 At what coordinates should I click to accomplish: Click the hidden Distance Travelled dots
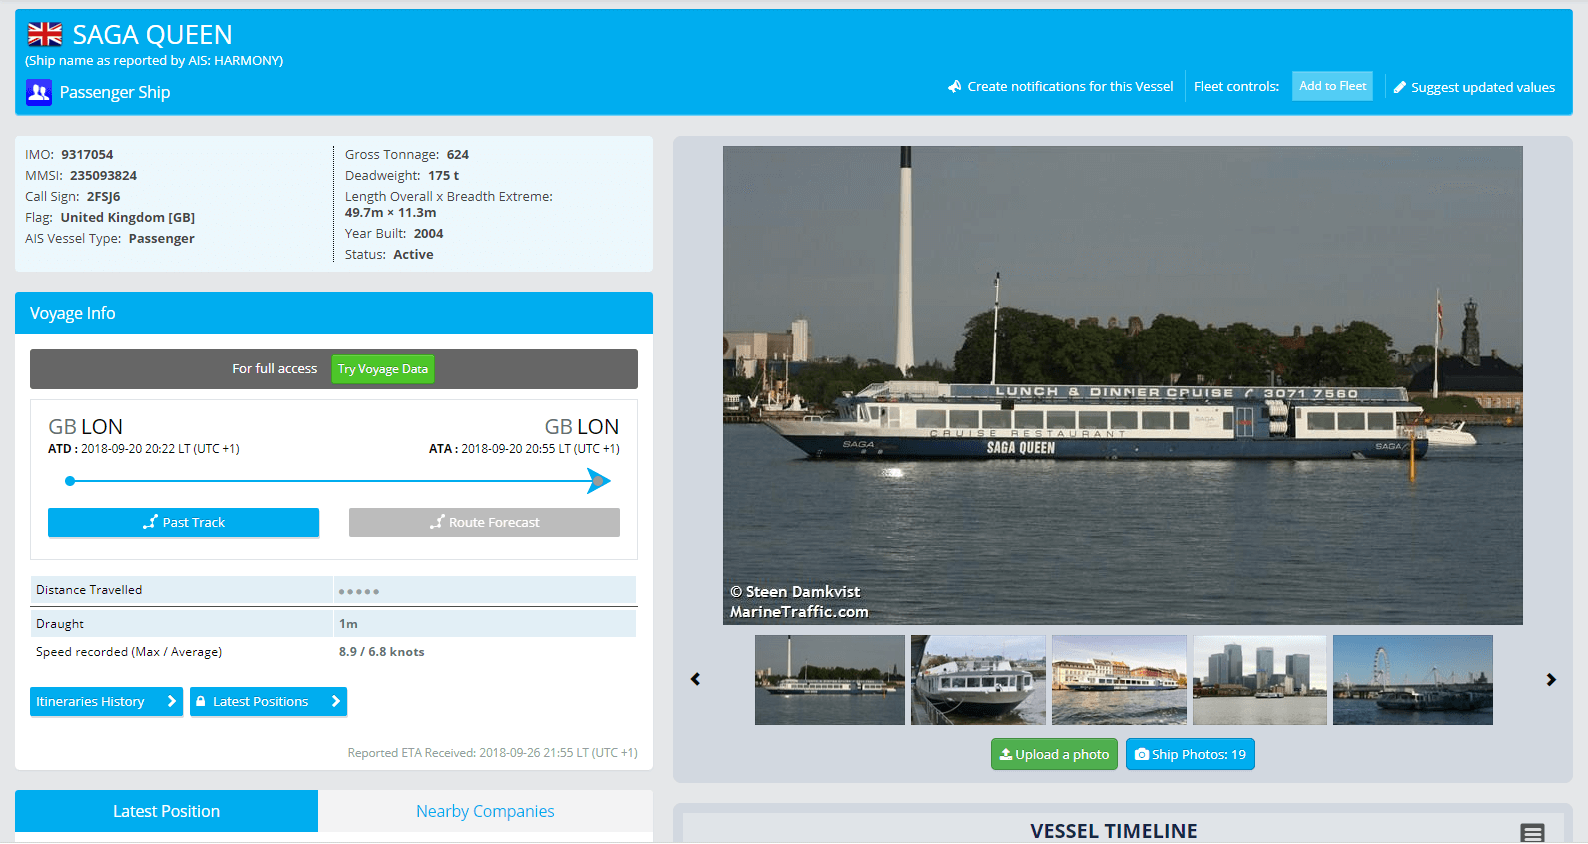click(x=359, y=592)
